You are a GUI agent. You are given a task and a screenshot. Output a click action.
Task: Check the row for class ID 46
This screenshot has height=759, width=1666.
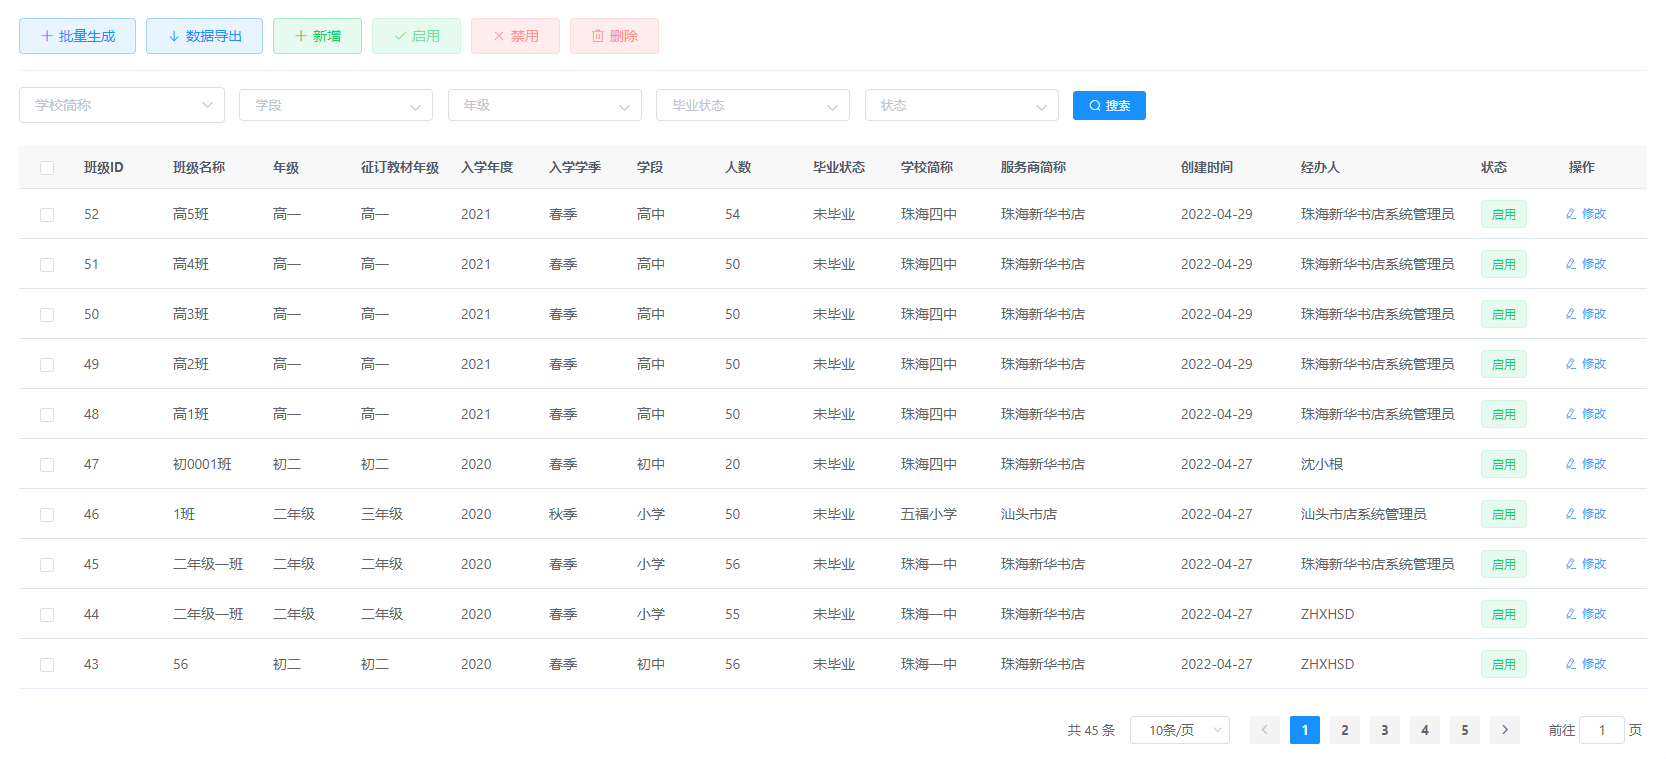coord(47,515)
